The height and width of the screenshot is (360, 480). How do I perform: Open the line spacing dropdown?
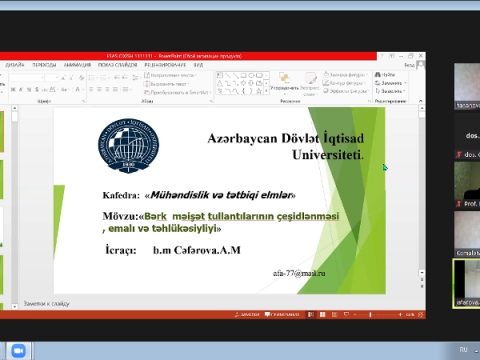pyautogui.click(x=137, y=78)
